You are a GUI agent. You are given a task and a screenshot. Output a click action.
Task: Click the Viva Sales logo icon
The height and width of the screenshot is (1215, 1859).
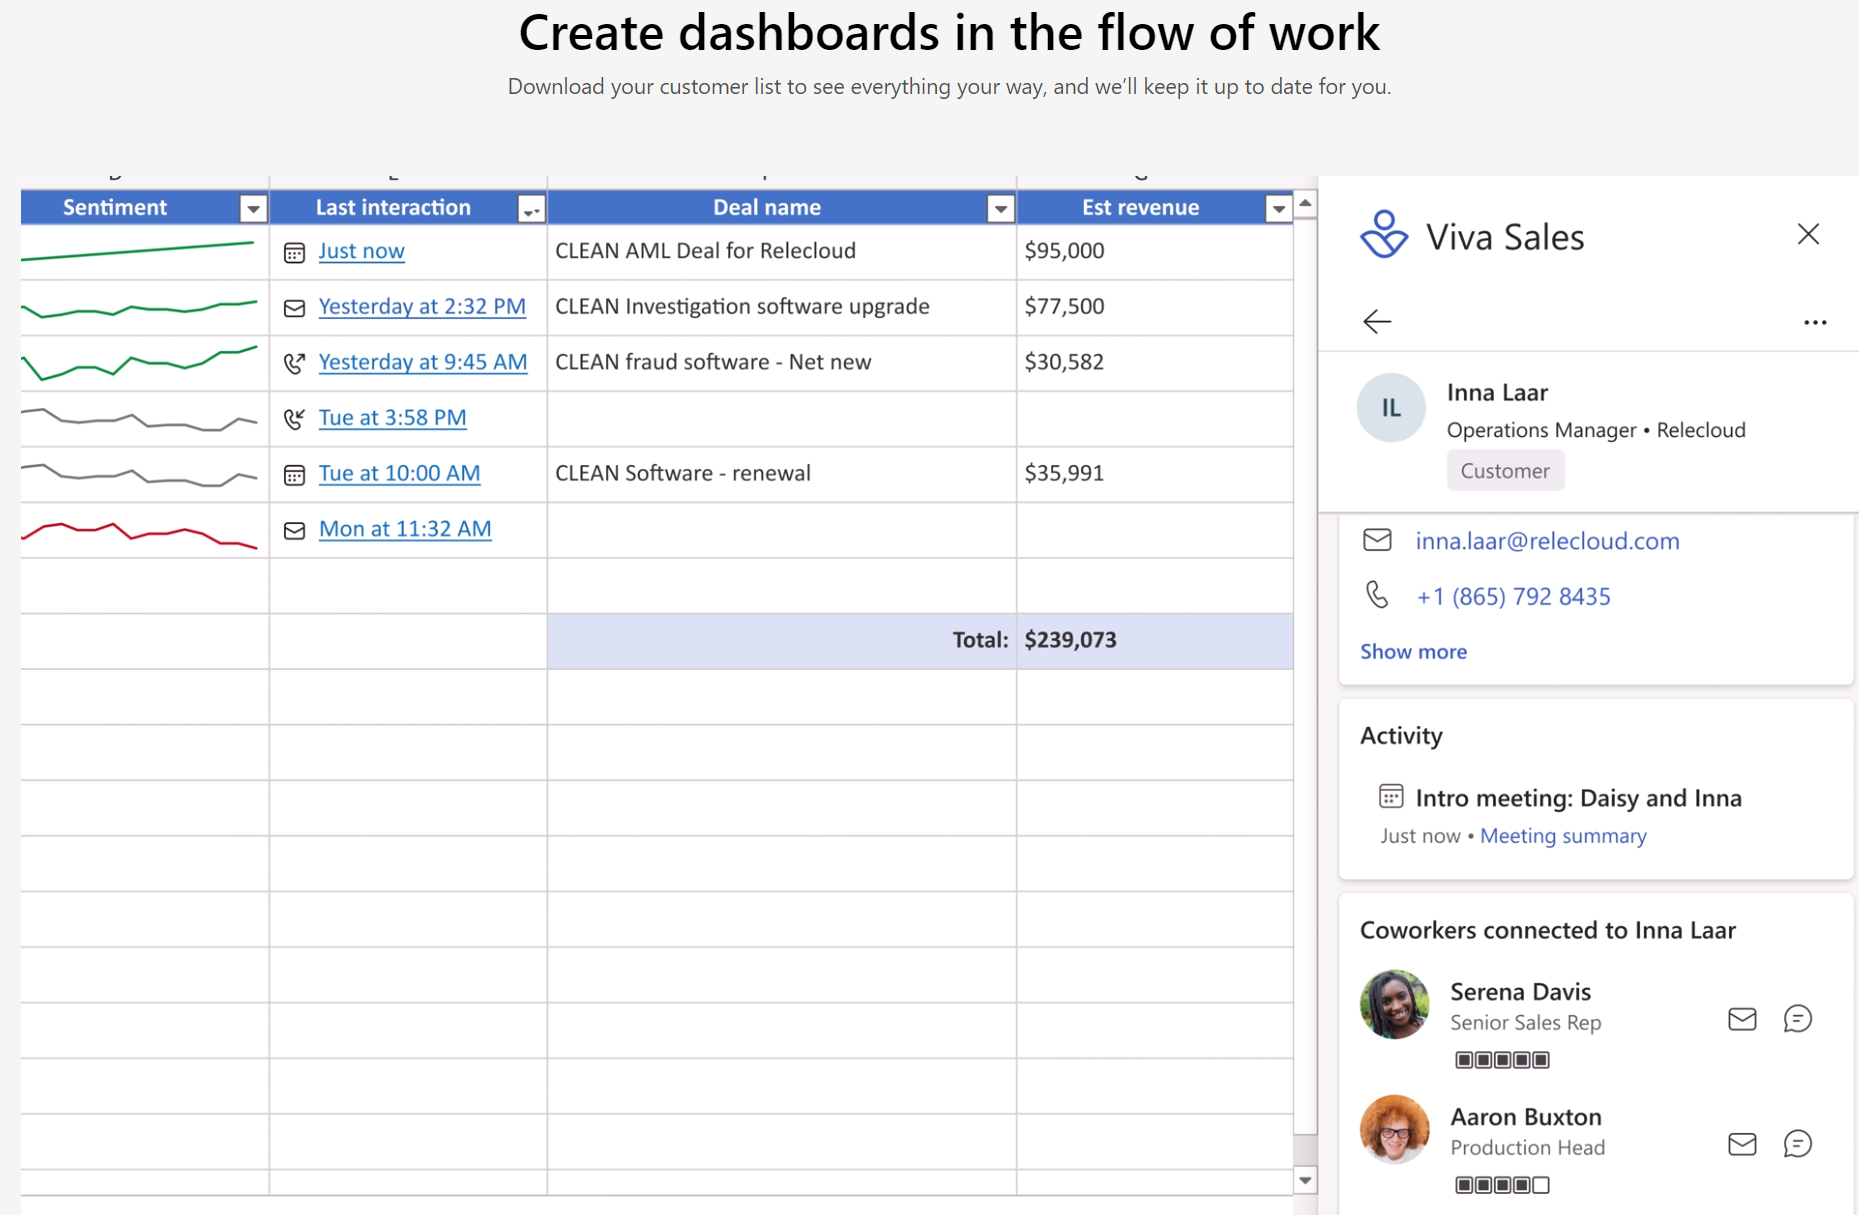coord(1384,235)
